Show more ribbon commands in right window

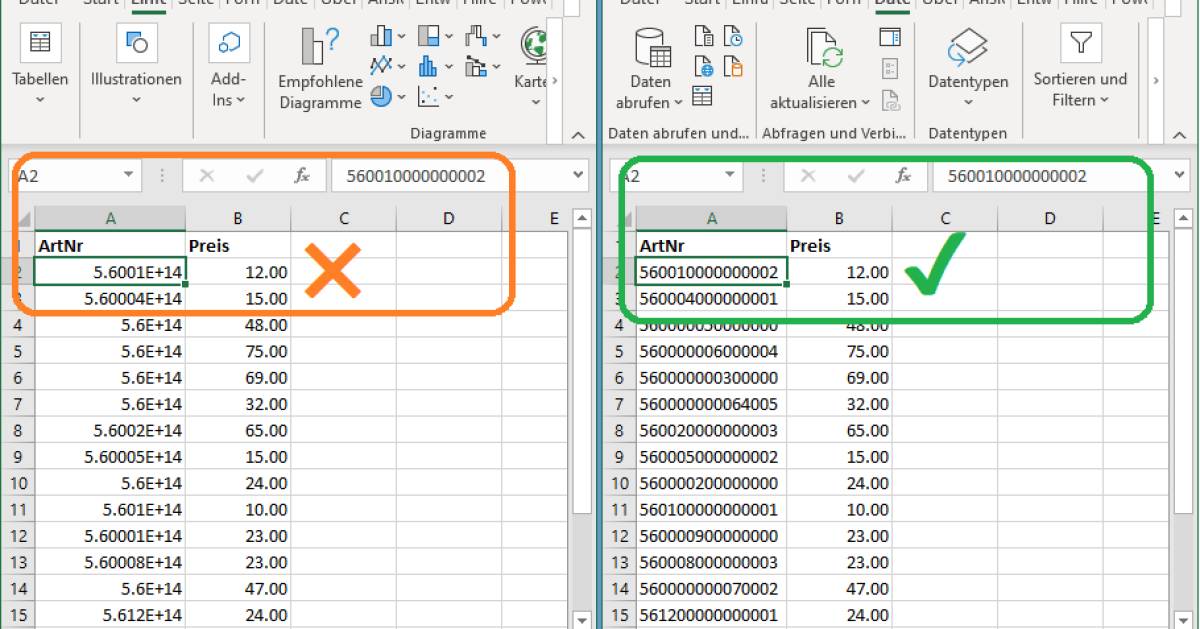1156,81
